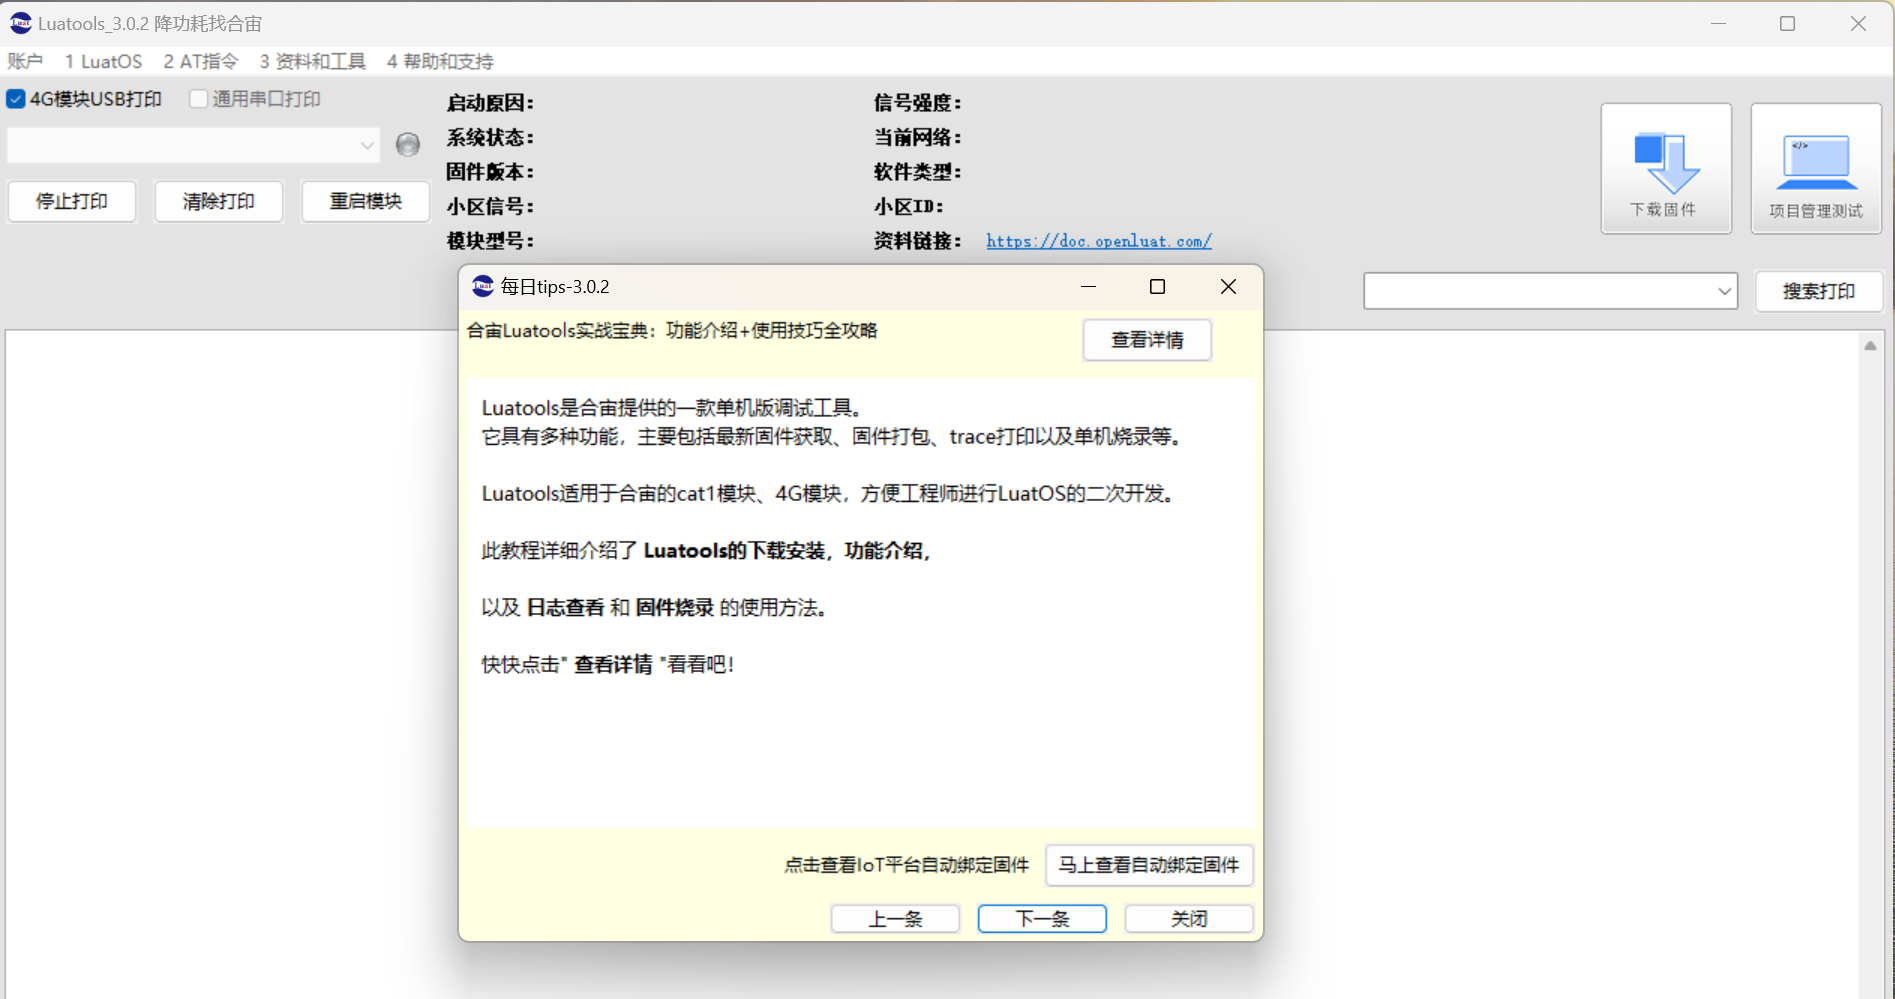Click the 模块型号 label
Viewport: 1895px width, 999px height.
click(490, 241)
